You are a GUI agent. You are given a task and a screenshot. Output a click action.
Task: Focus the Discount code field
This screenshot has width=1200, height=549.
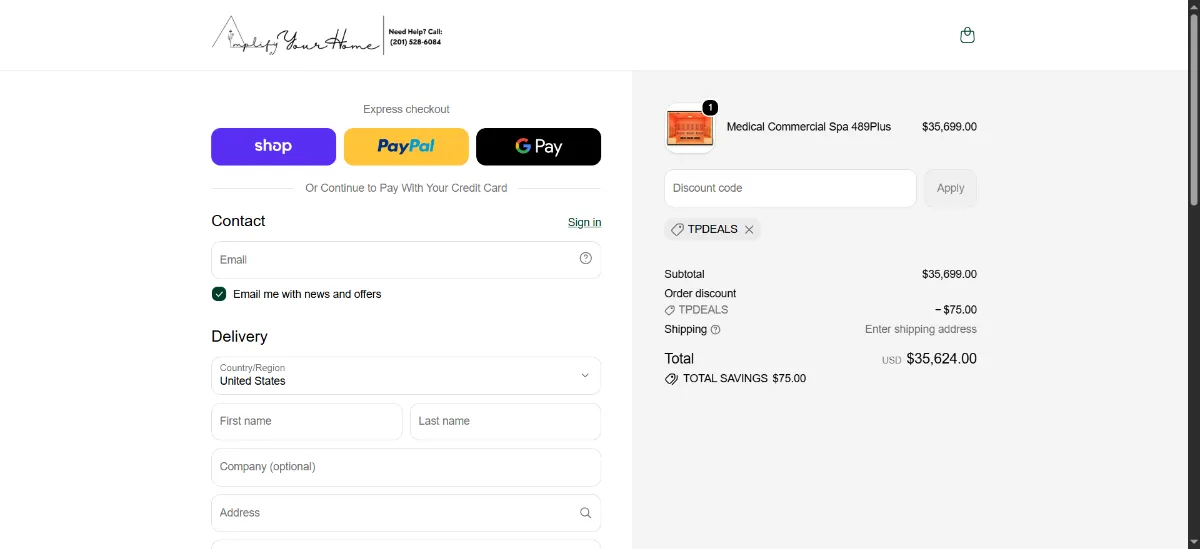point(790,188)
